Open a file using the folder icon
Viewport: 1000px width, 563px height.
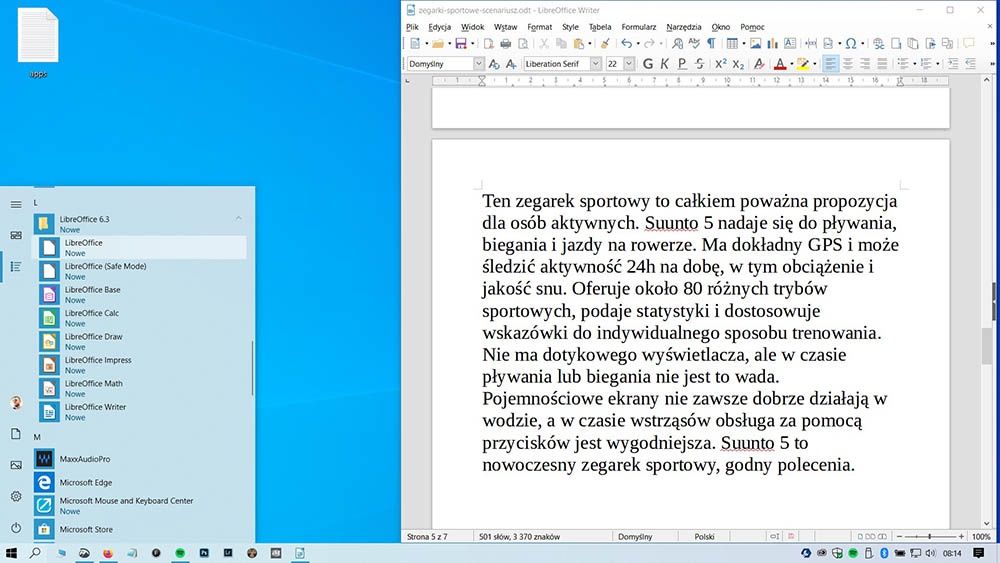(438, 43)
